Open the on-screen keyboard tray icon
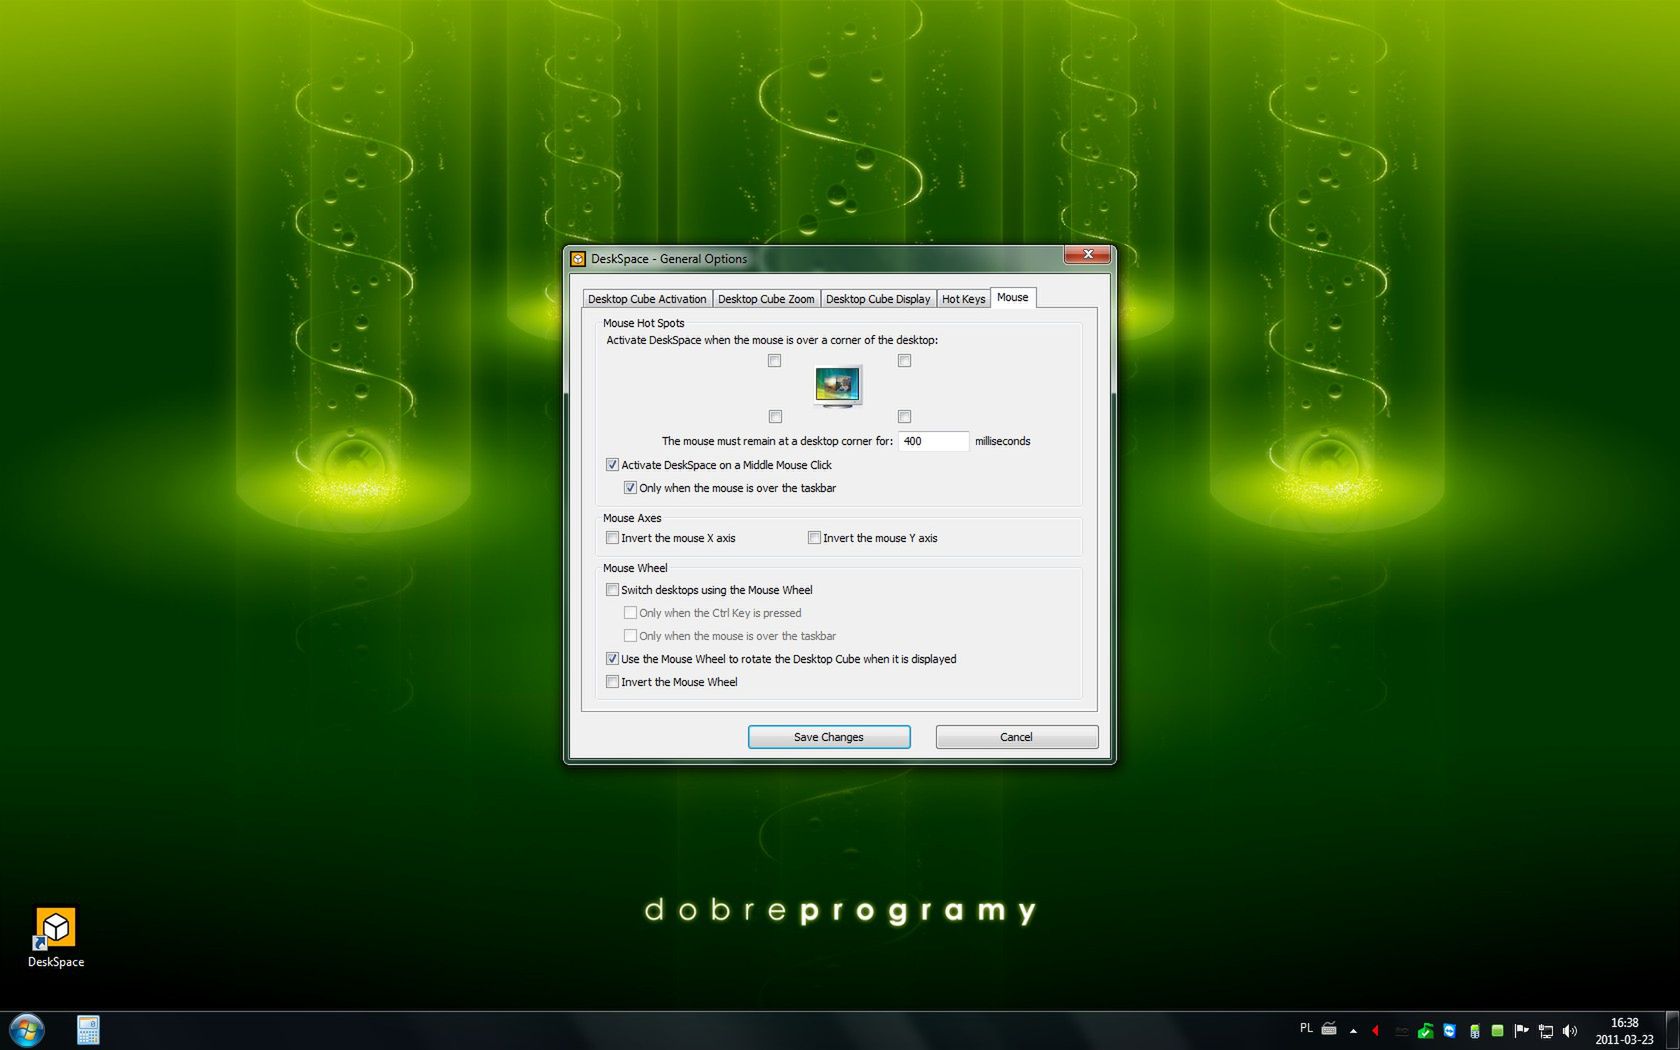The width and height of the screenshot is (1680, 1050). [x=1329, y=1029]
